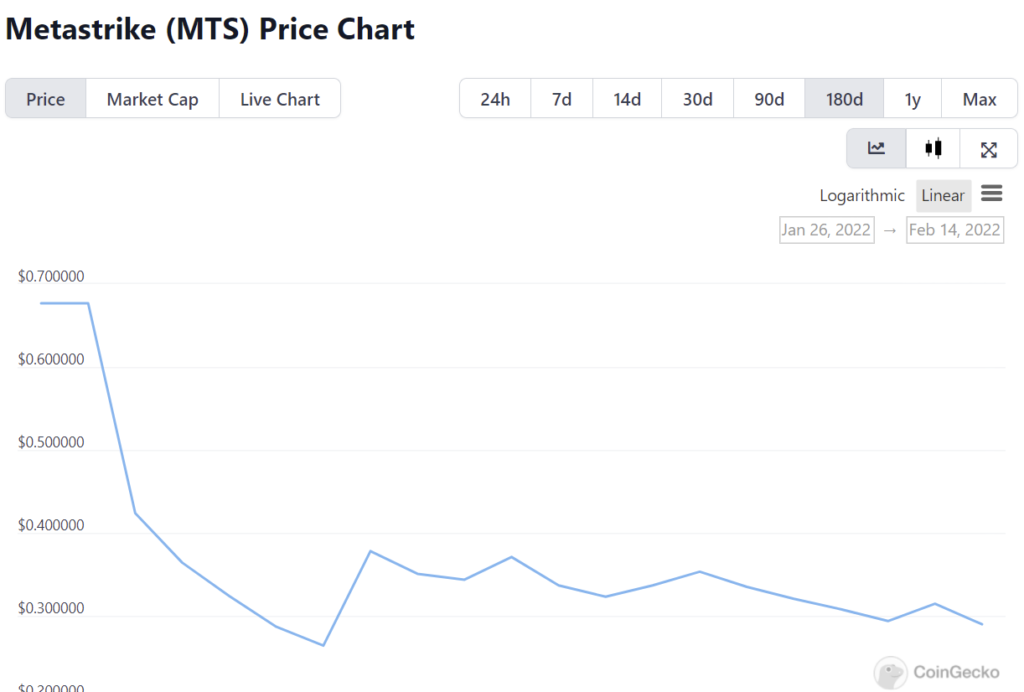Choose the 30d time range
The height and width of the screenshot is (692, 1024).
pyautogui.click(x=697, y=99)
